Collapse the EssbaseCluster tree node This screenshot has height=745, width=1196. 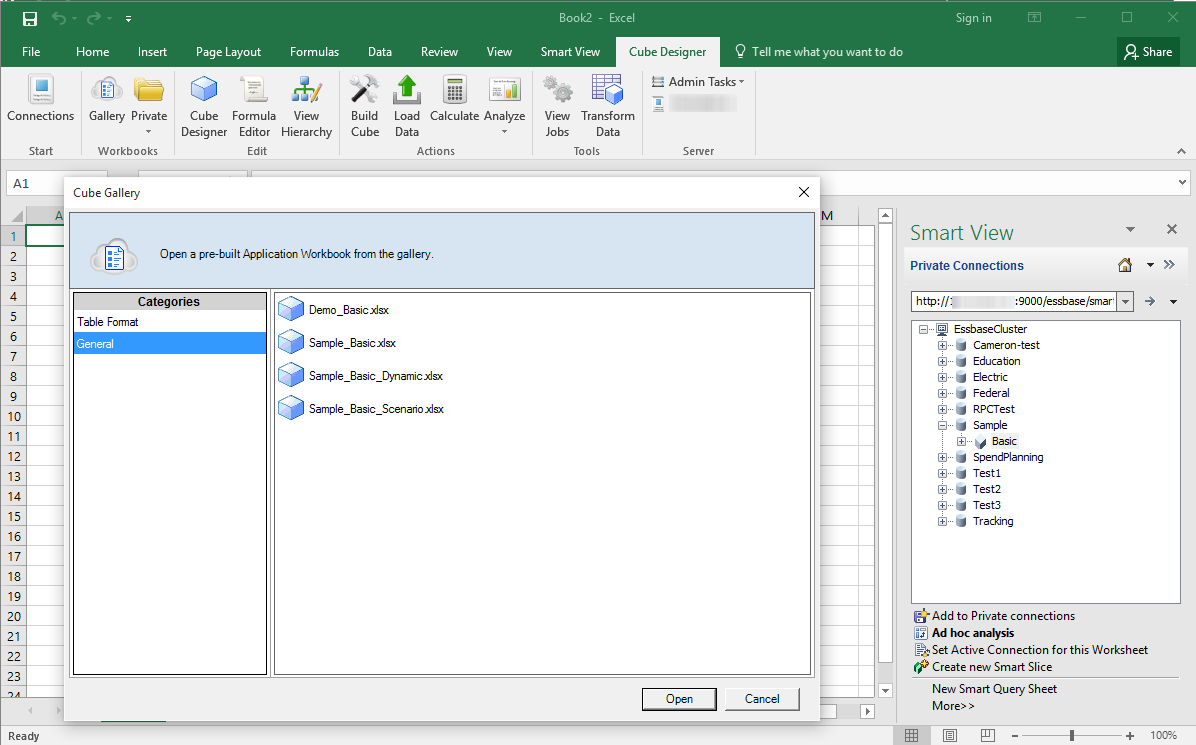point(924,329)
